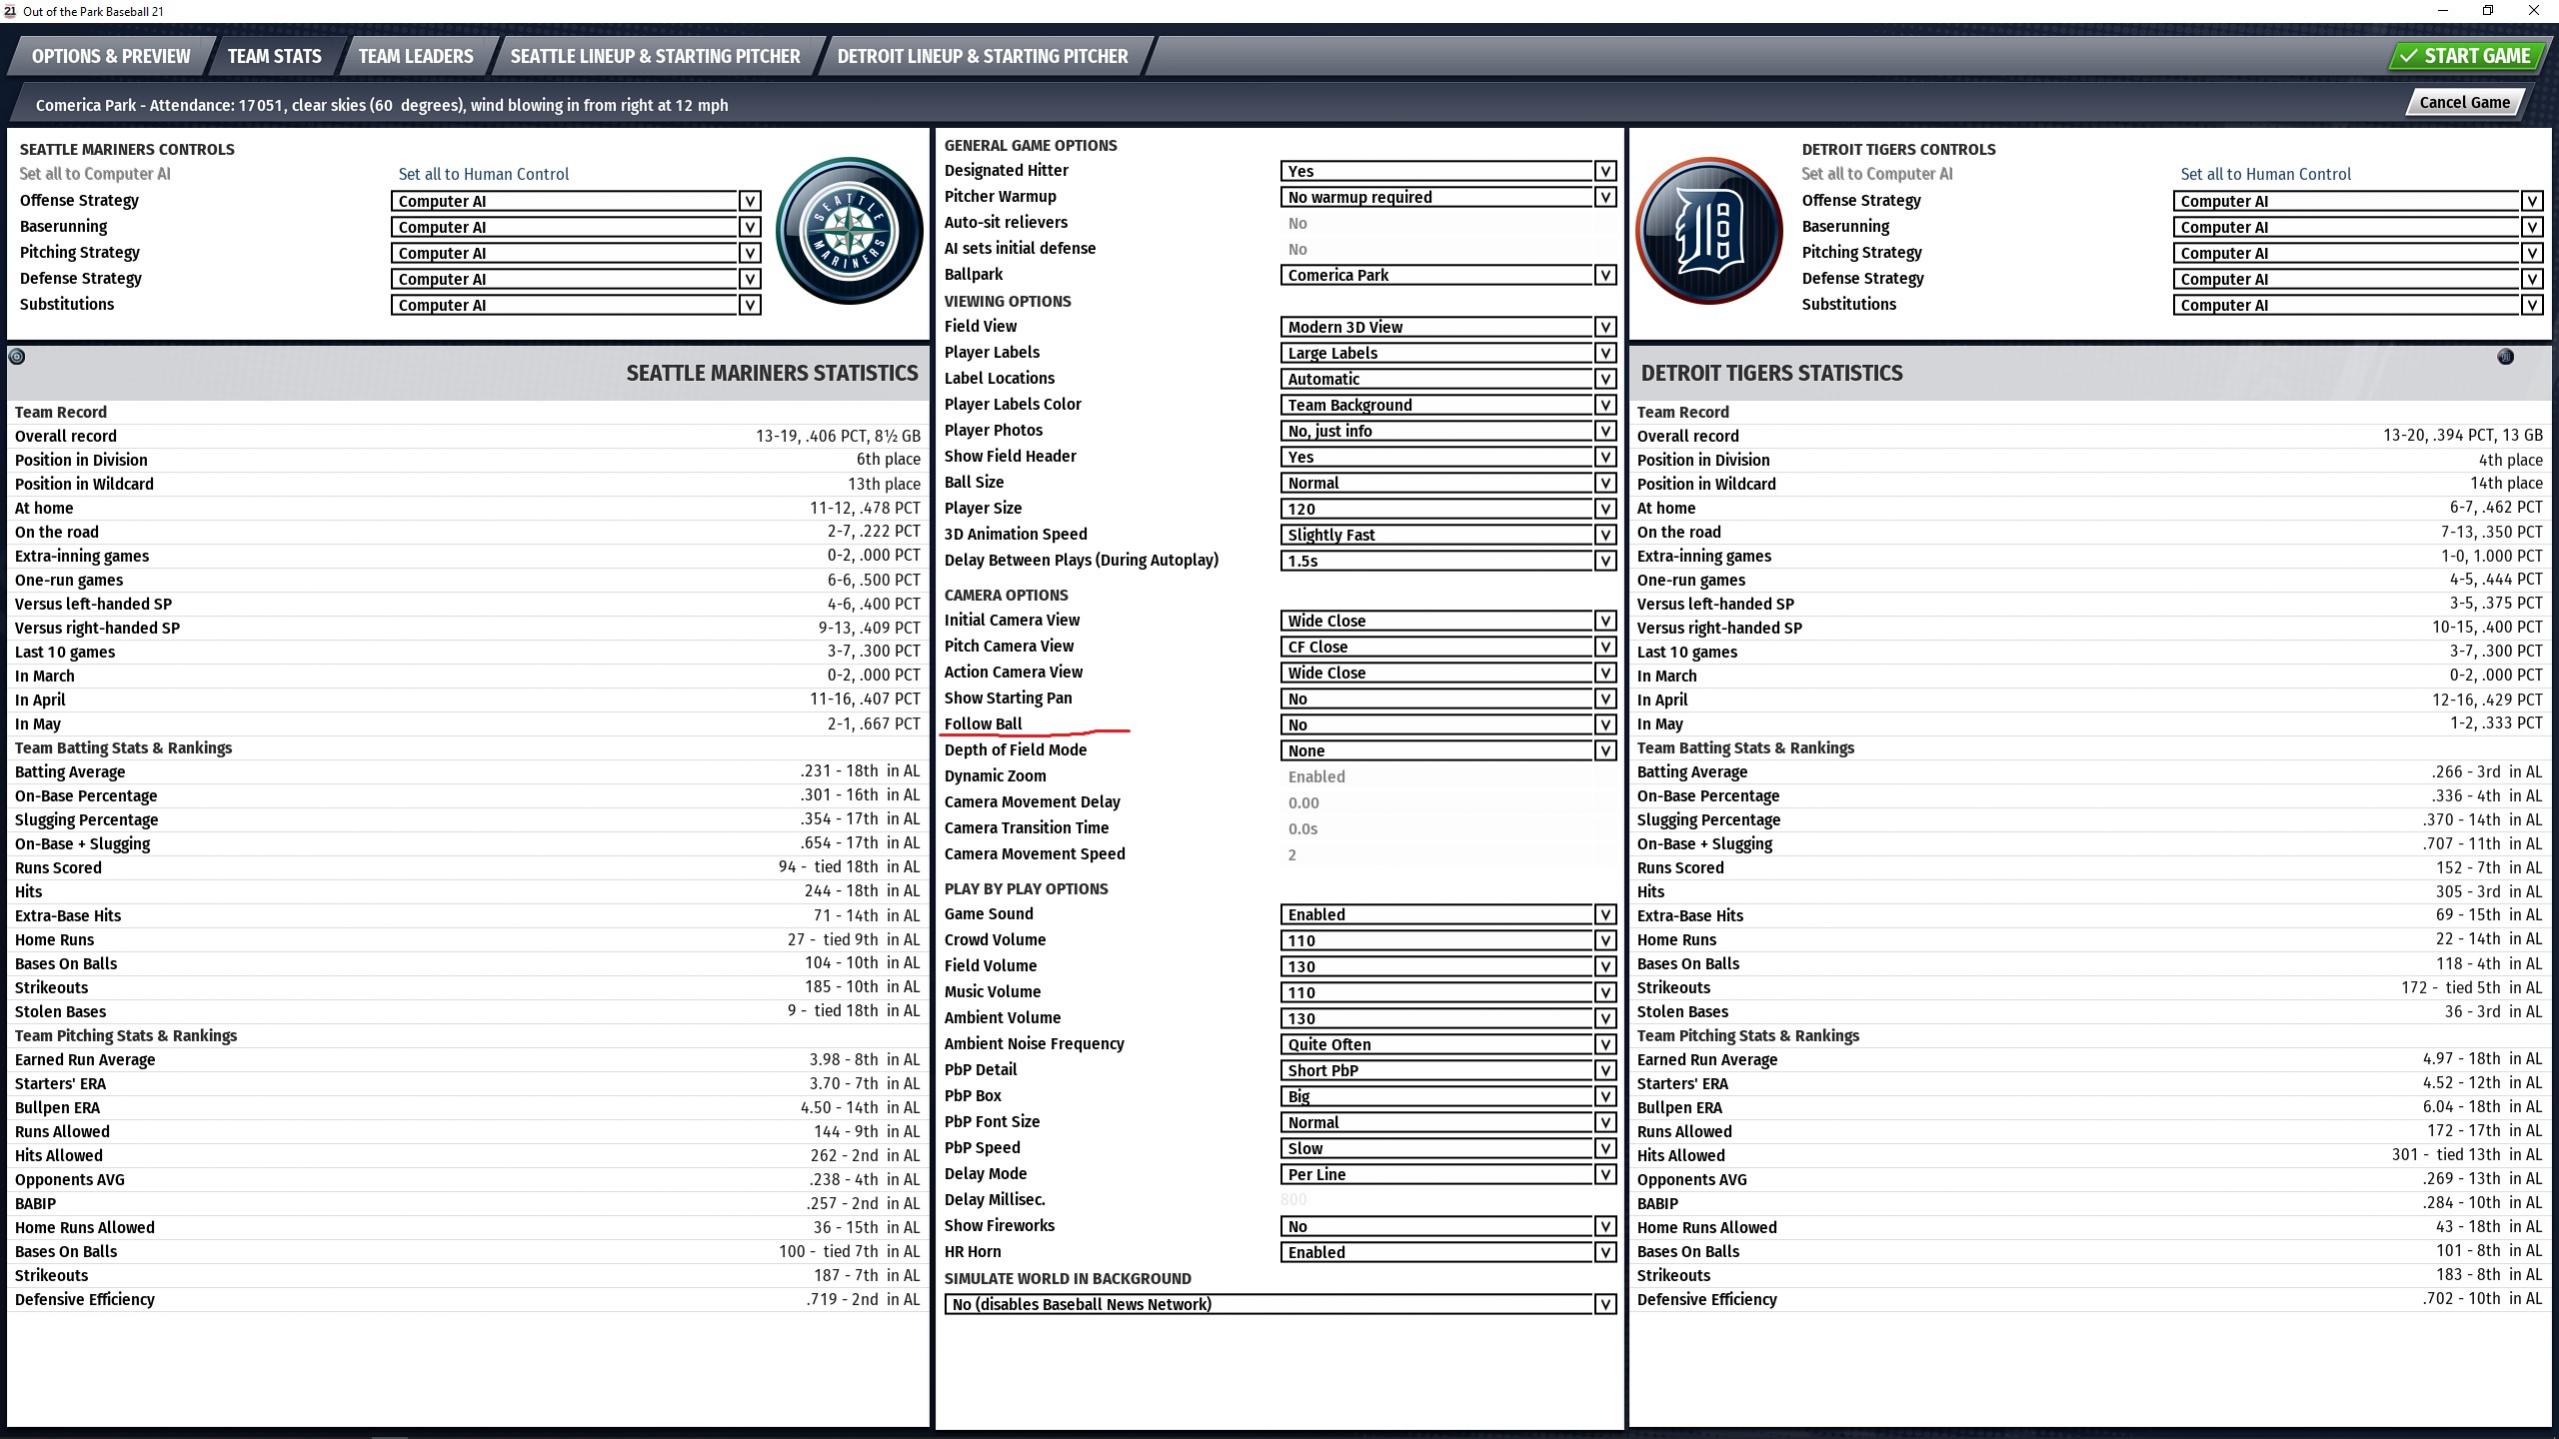Viewport: 2559px width, 1439px height.
Task: Click small Tigers icon in statistics header
Action: point(2504,357)
